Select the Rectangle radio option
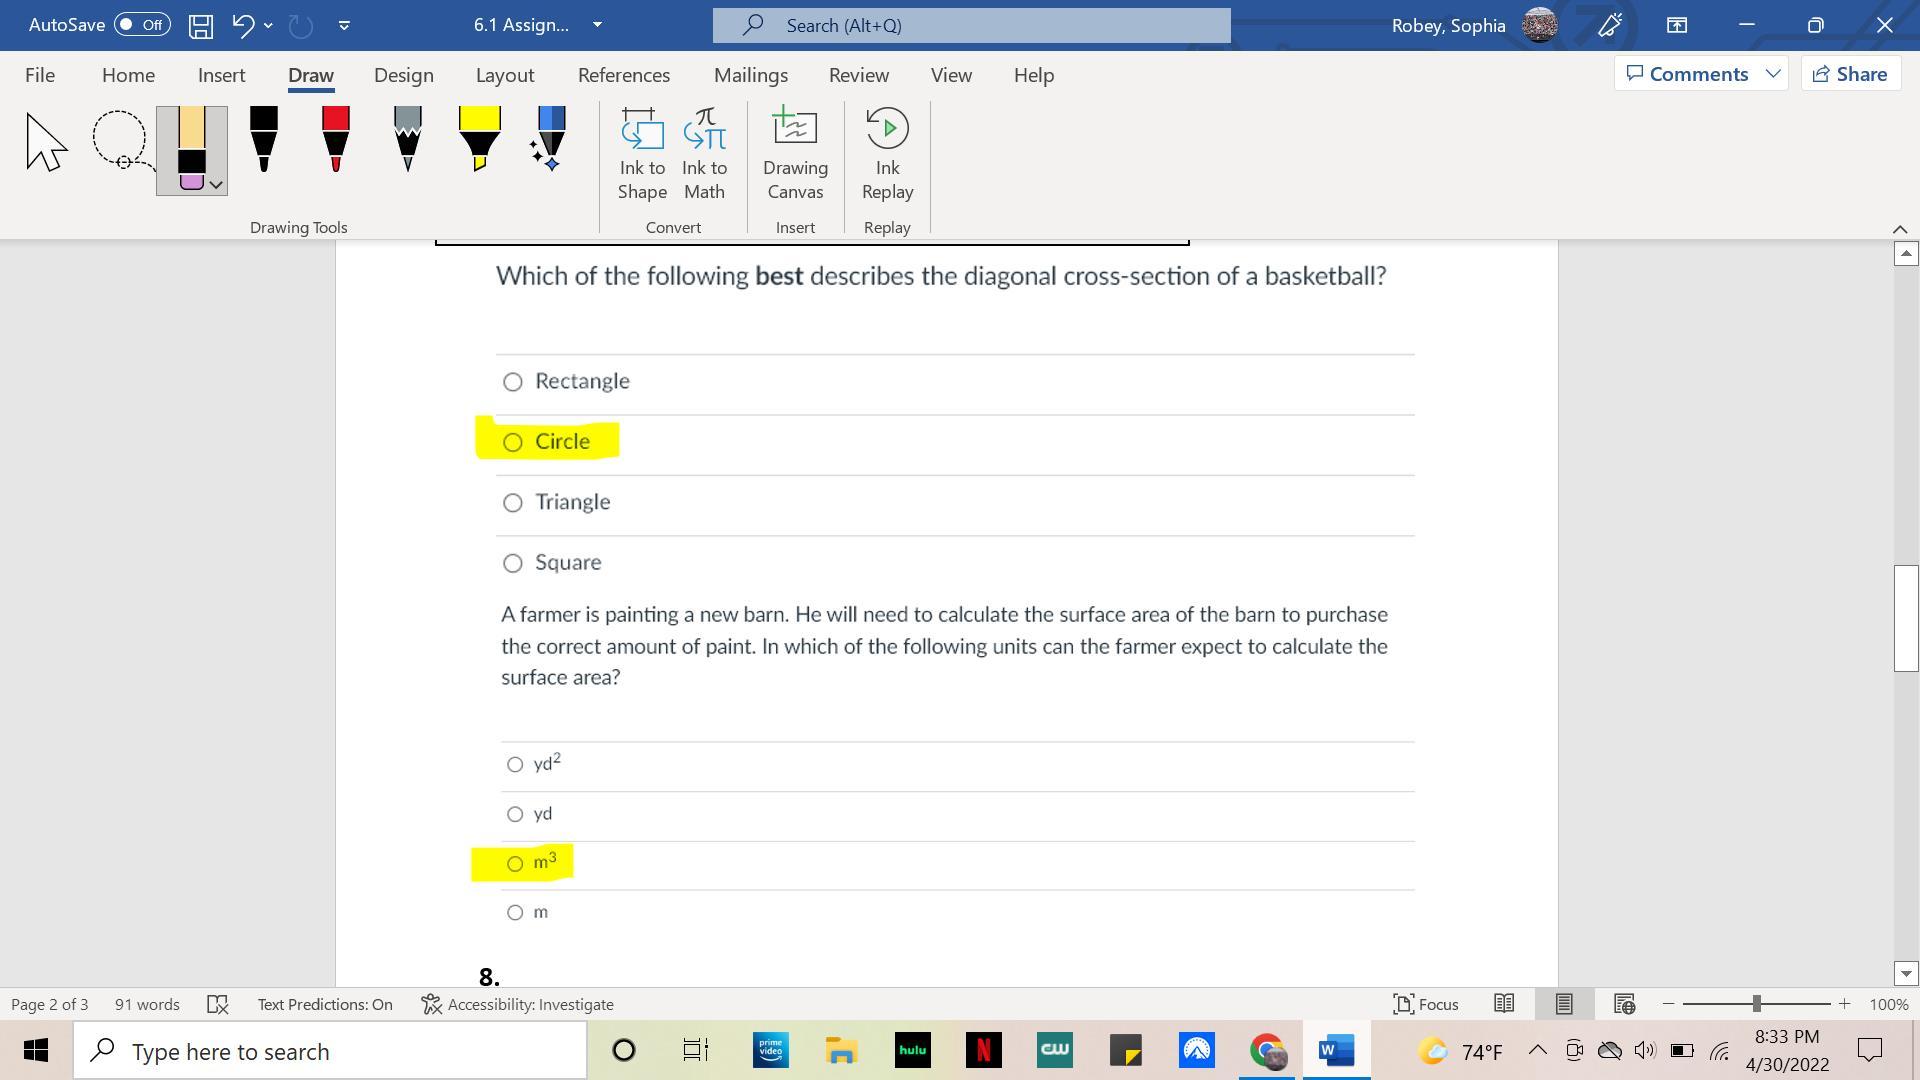Viewport: 1920px width, 1080px height. tap(513, 382)
